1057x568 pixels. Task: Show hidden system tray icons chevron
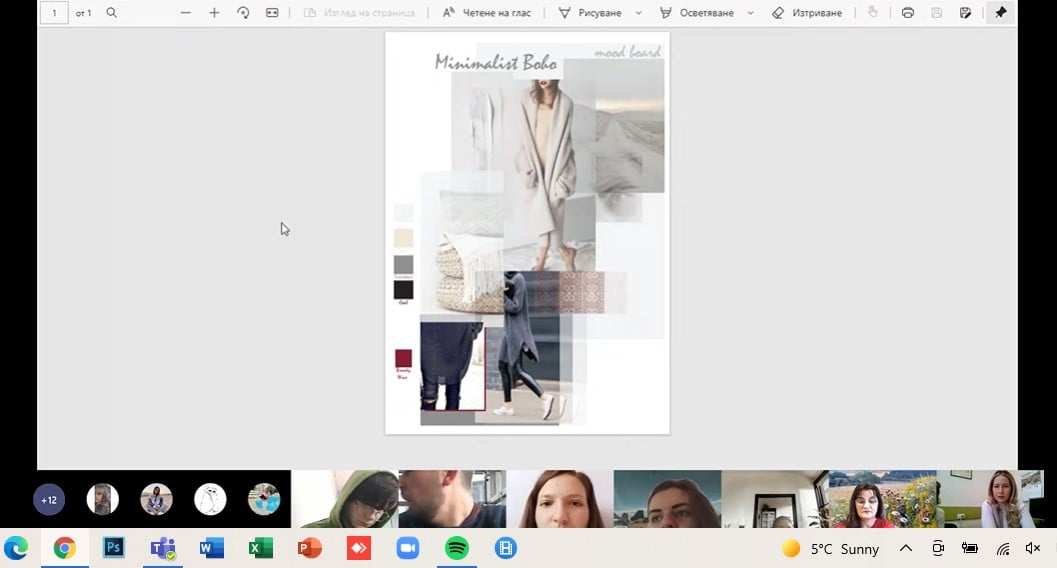coord(906,548)
